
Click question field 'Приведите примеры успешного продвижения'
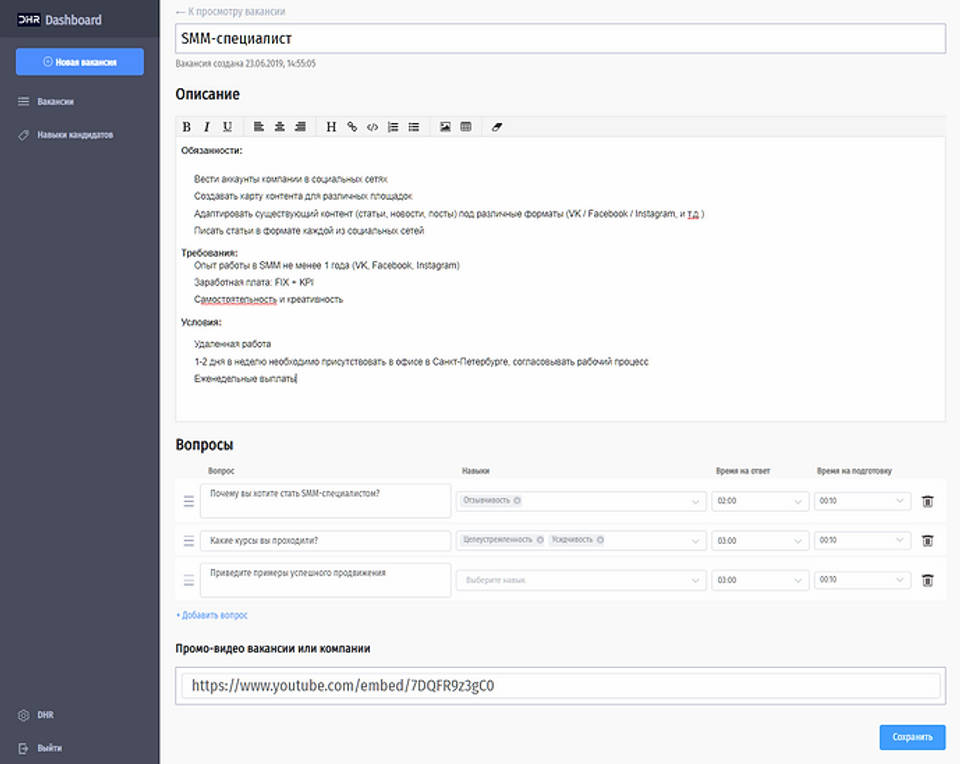click(x=325, y=580)
